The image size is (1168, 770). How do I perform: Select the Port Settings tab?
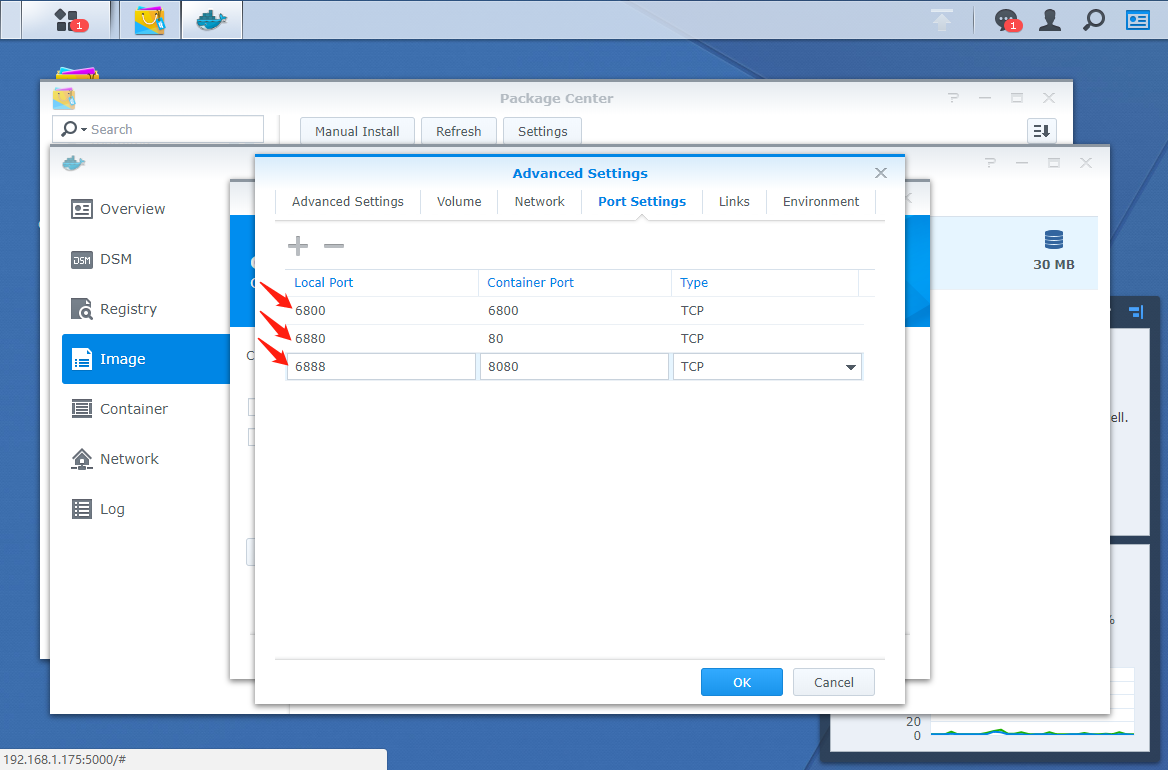point(642,202)
